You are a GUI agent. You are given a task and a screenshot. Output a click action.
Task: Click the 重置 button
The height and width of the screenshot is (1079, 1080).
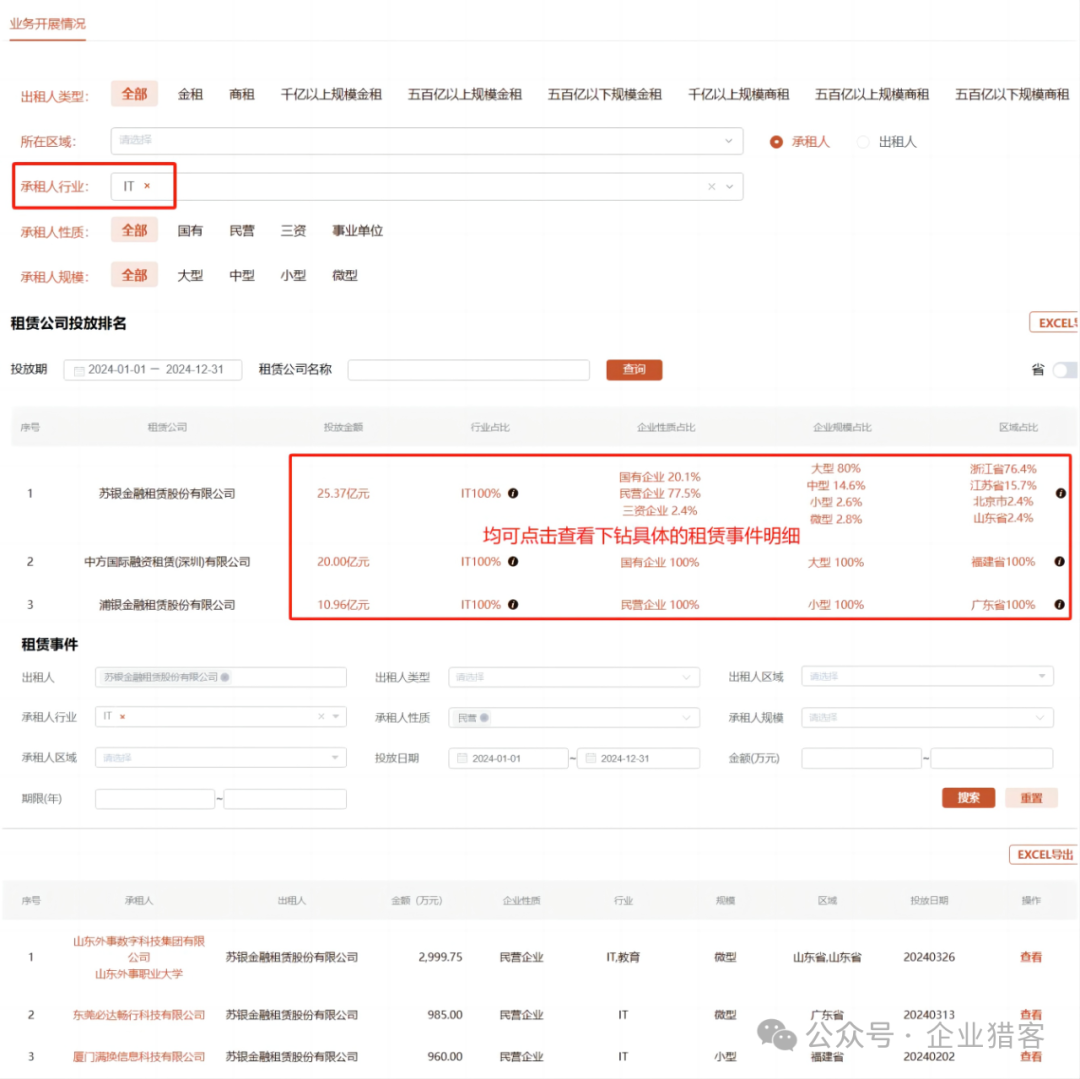click(1030, 797)
